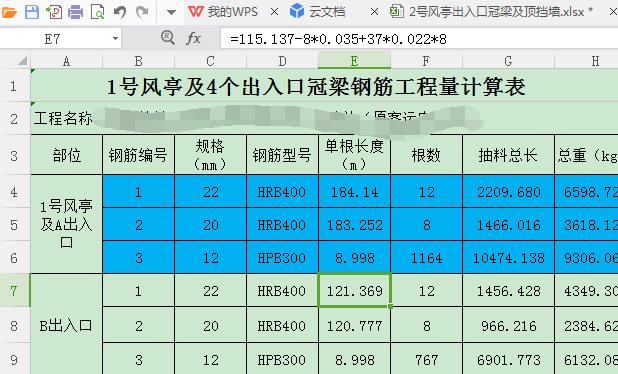
Task: Select row 4 header
Action: (15, 192)
